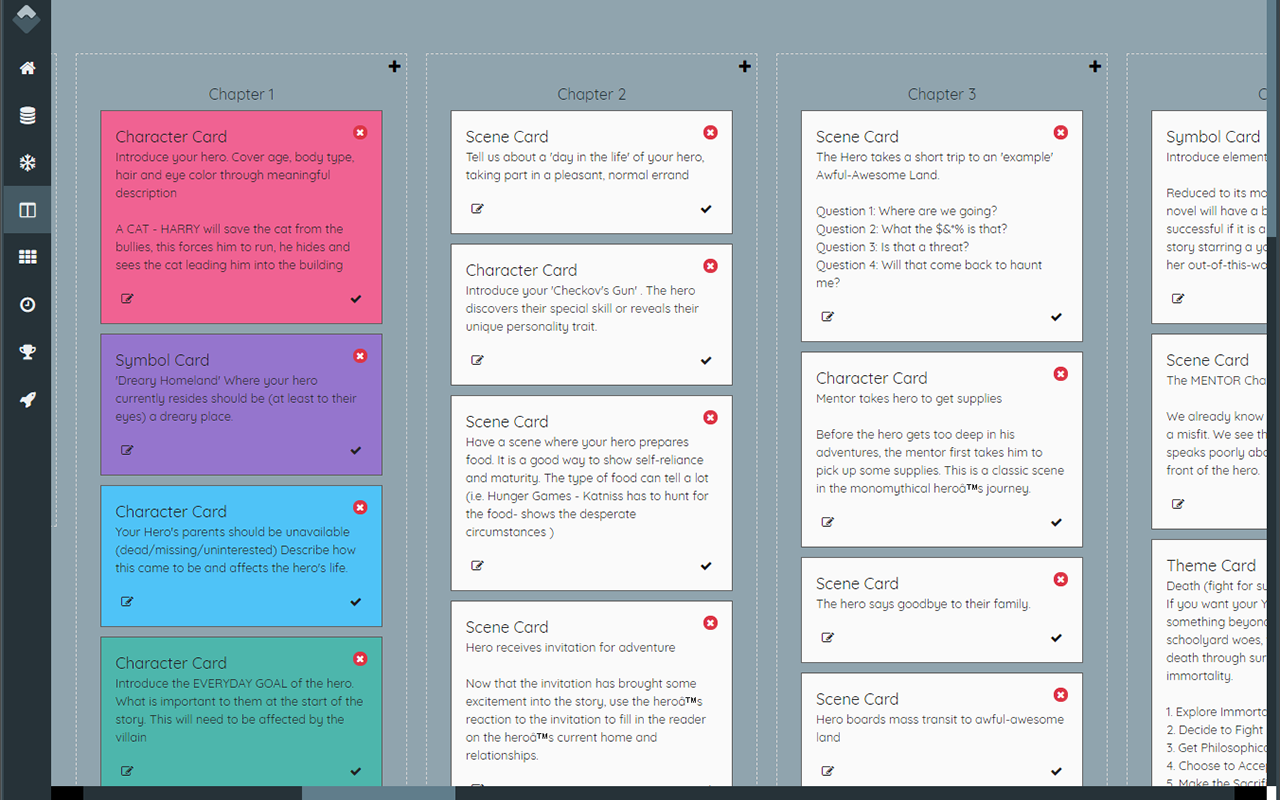The width and height of the screenshot is (1280, 800).
Task: Check off the purple Symbol Card
Action: (356, 451)
